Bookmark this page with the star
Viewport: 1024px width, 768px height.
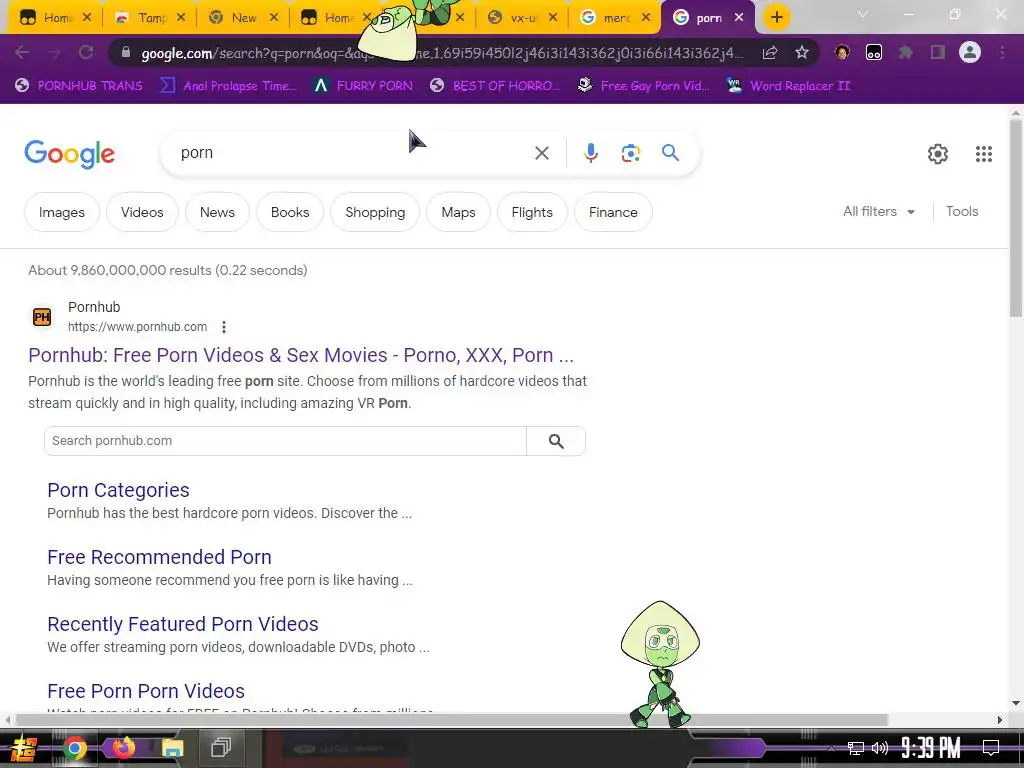point(802,53)
